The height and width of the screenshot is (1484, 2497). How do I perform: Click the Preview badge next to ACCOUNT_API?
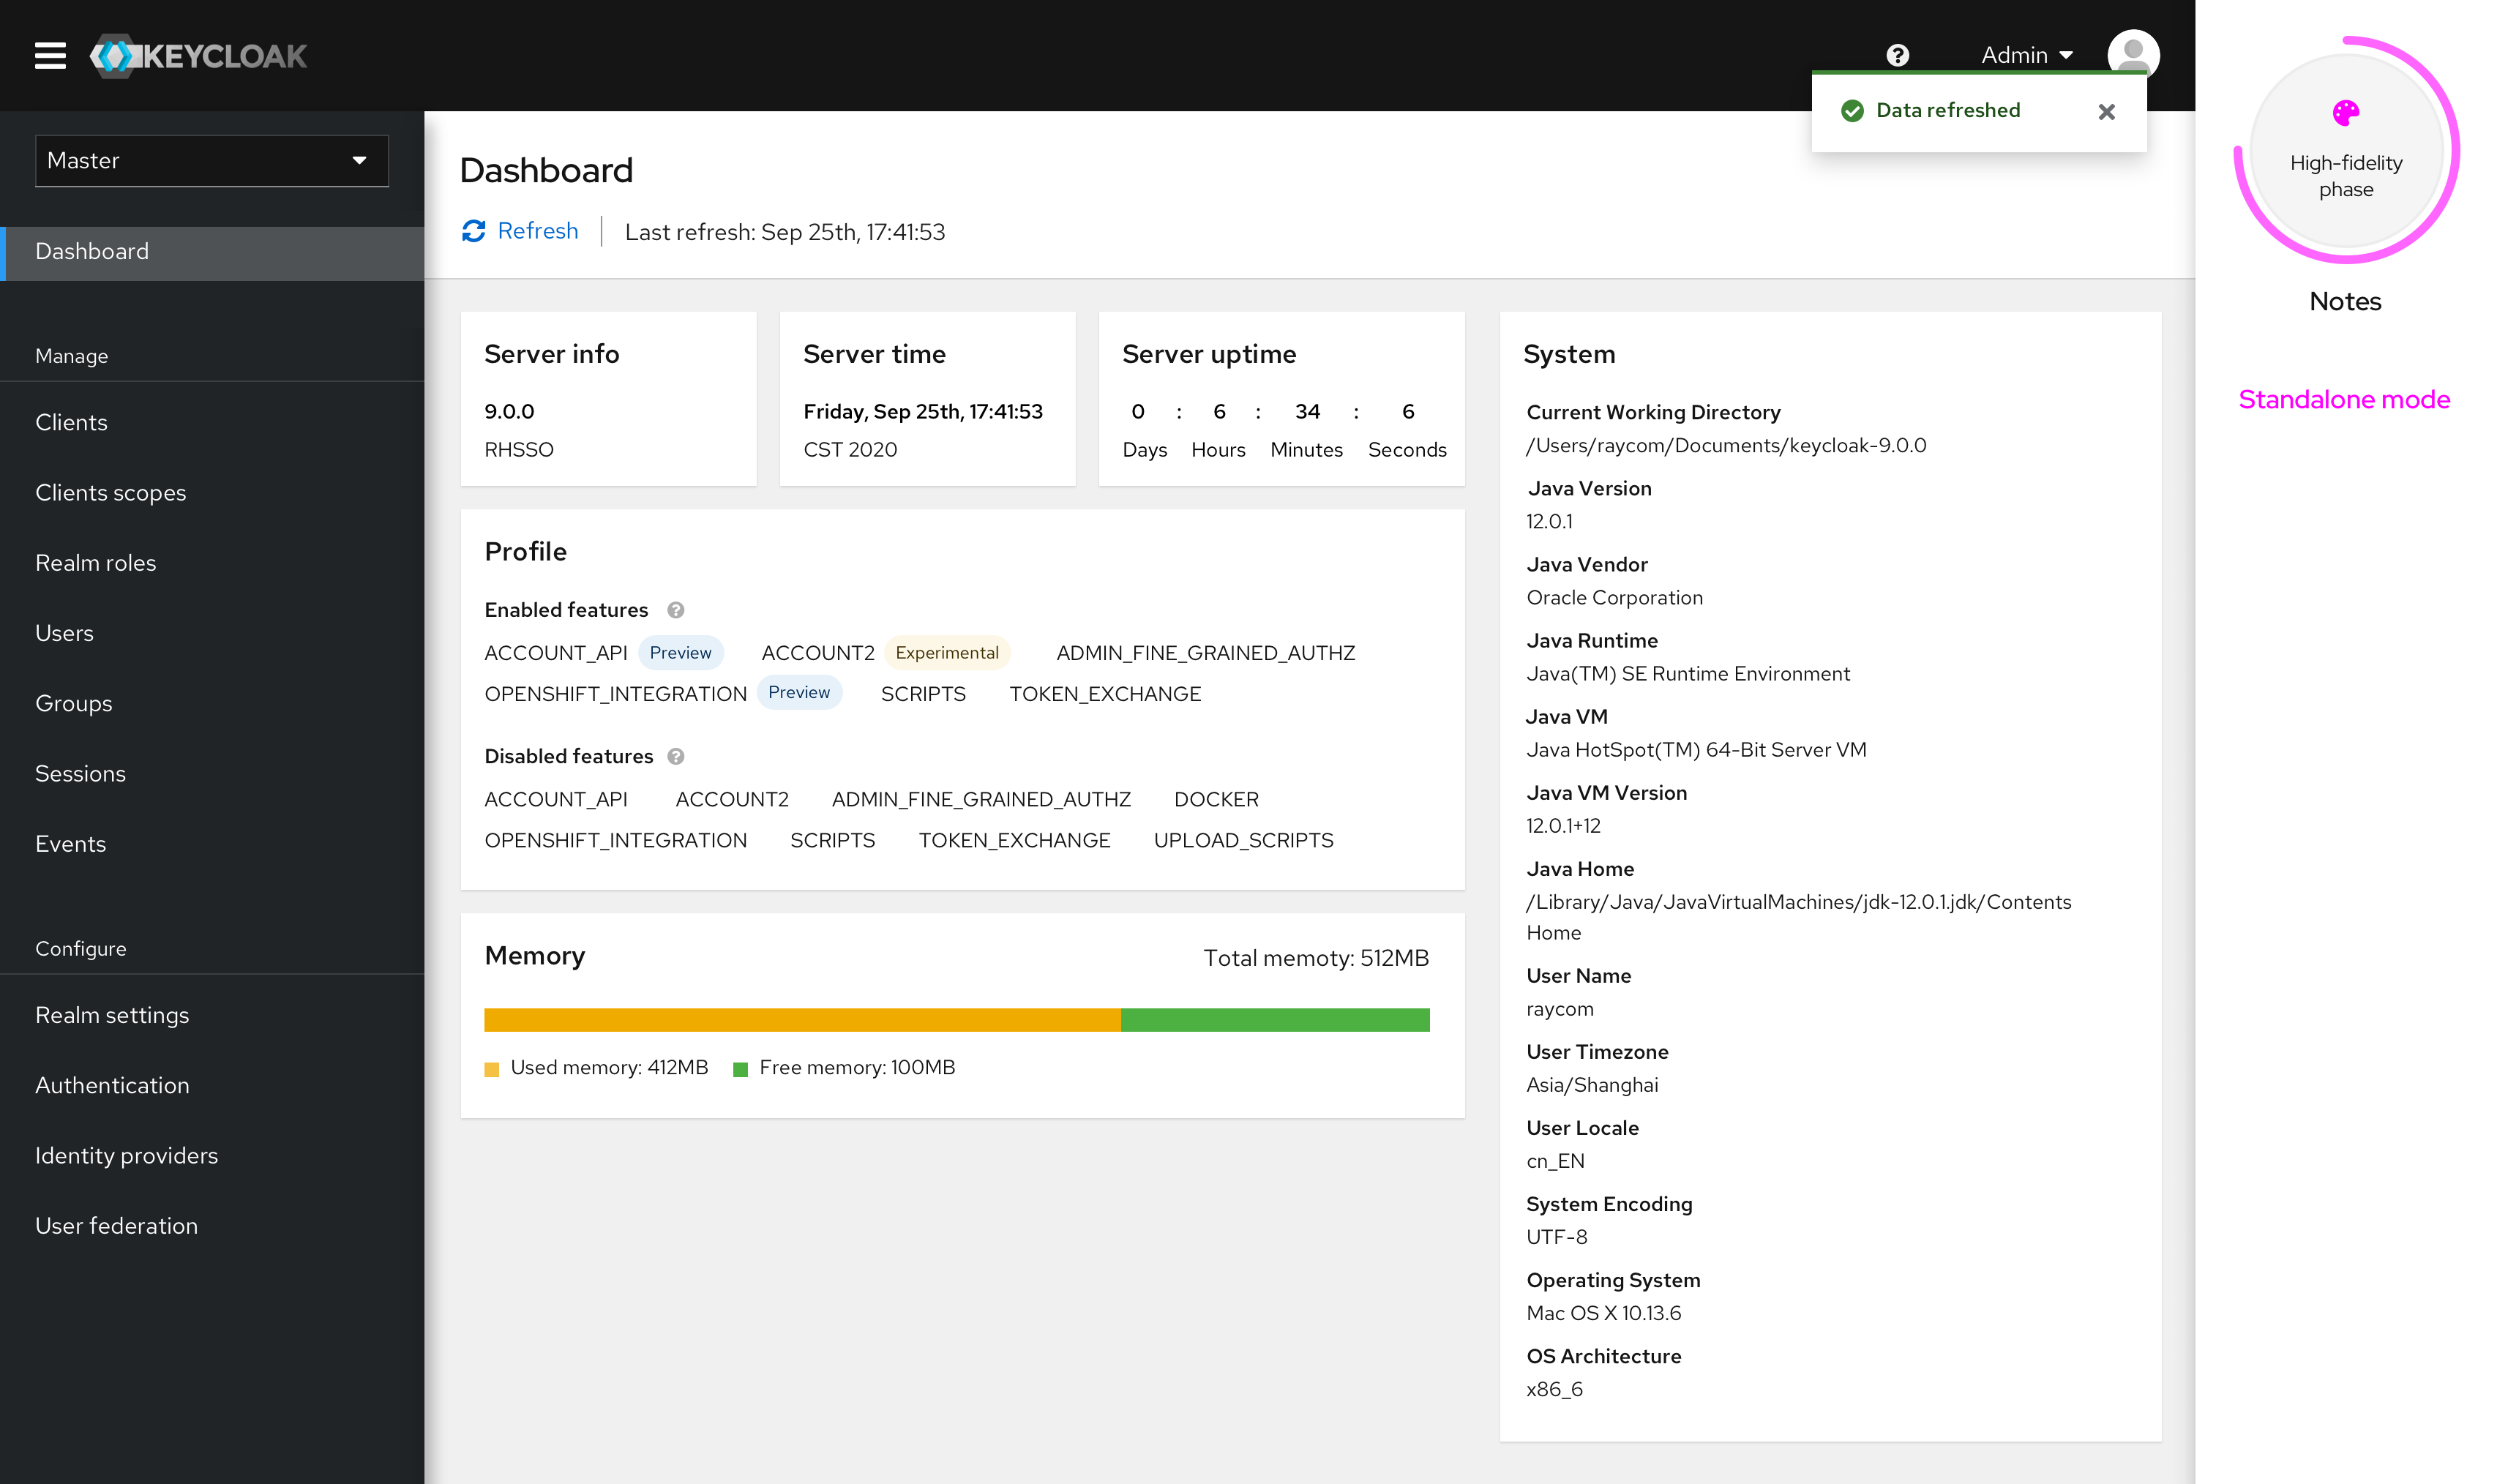click(680, 652)
